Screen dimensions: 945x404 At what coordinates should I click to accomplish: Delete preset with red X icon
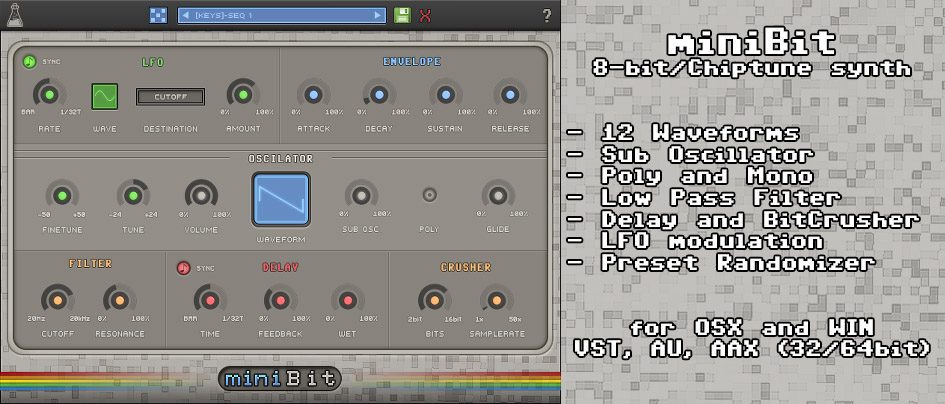[x=425, y=16]
